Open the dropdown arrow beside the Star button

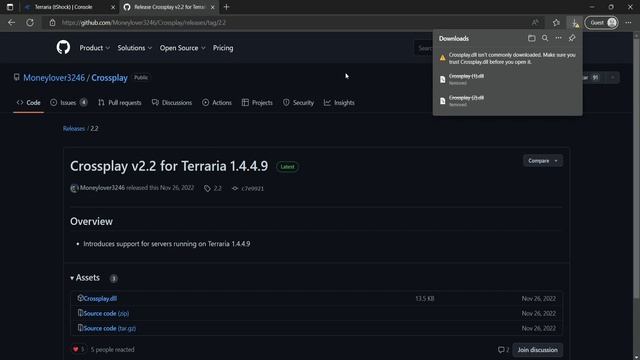(612, 78)
